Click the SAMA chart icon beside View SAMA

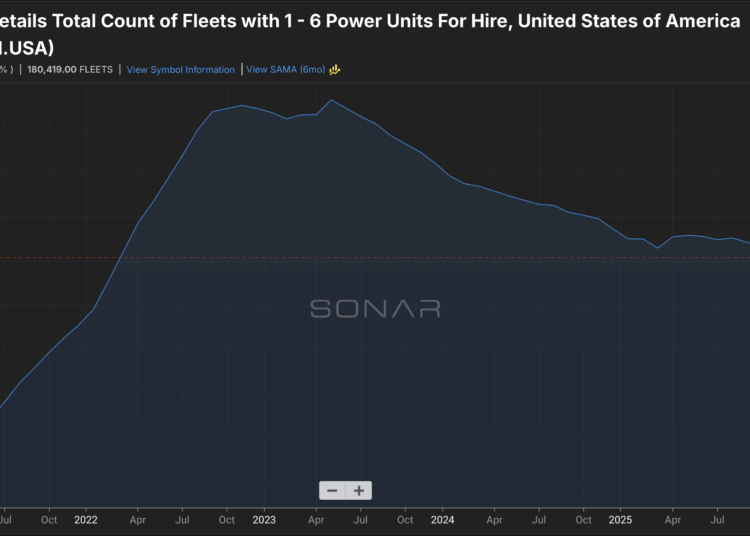(336, 70)
